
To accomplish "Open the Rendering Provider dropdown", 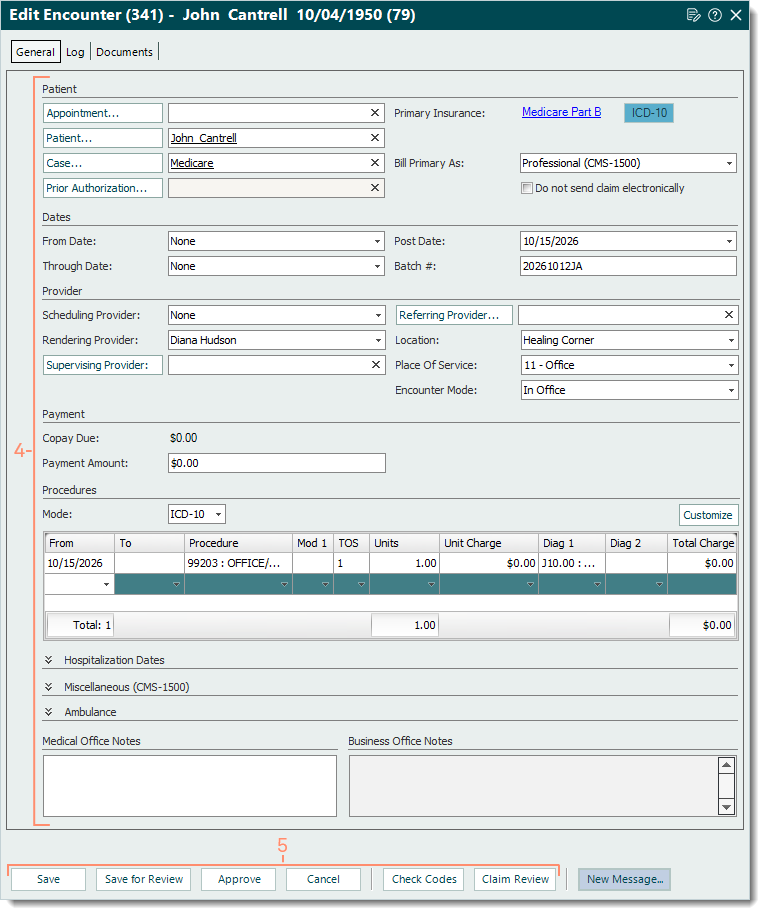I will tap(378, 340).
